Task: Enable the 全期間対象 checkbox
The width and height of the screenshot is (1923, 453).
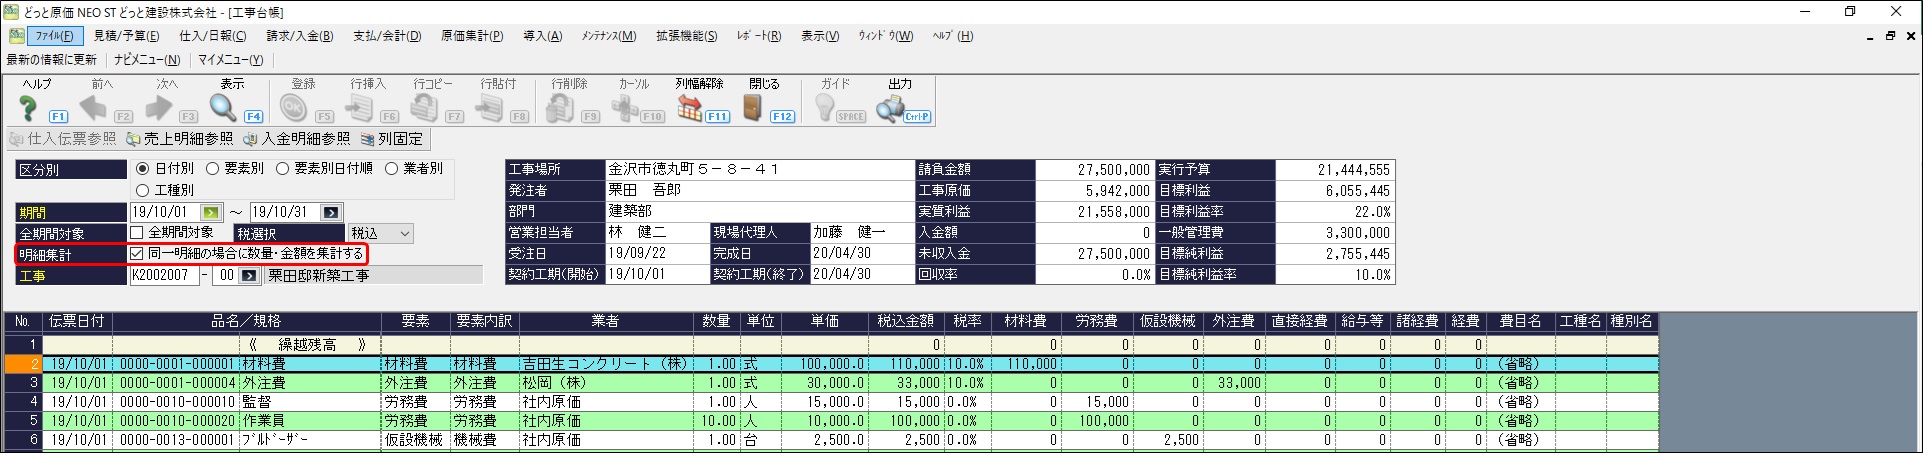Action: click(x=138, y=233)
